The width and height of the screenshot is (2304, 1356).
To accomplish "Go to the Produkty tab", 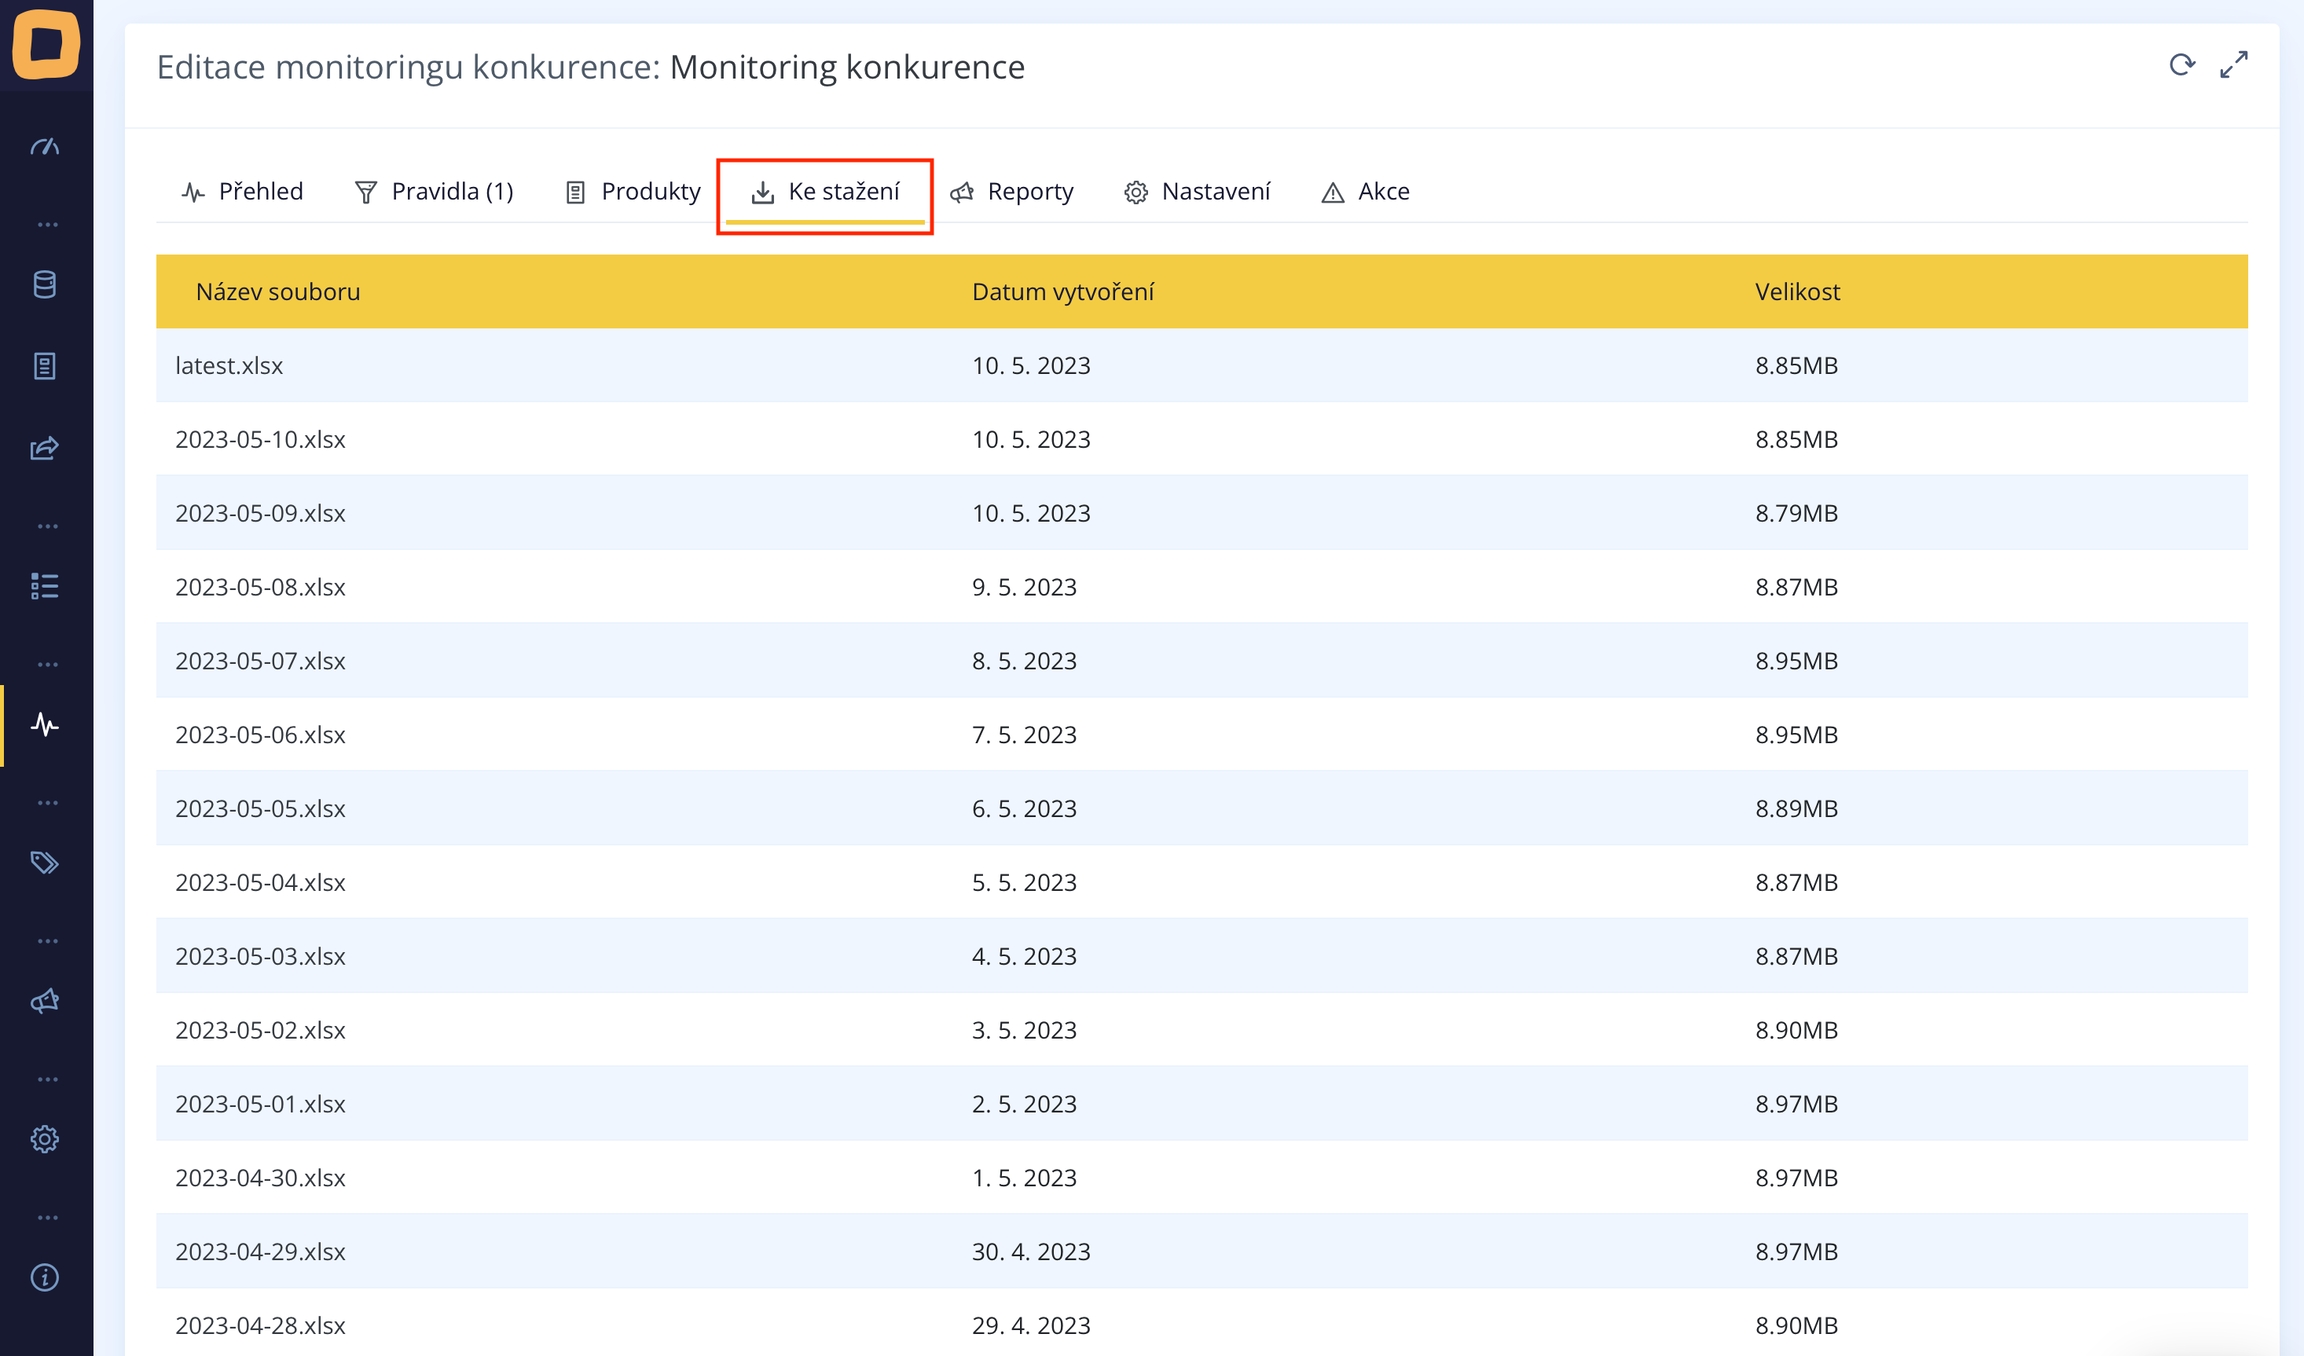I will [633, 192].
